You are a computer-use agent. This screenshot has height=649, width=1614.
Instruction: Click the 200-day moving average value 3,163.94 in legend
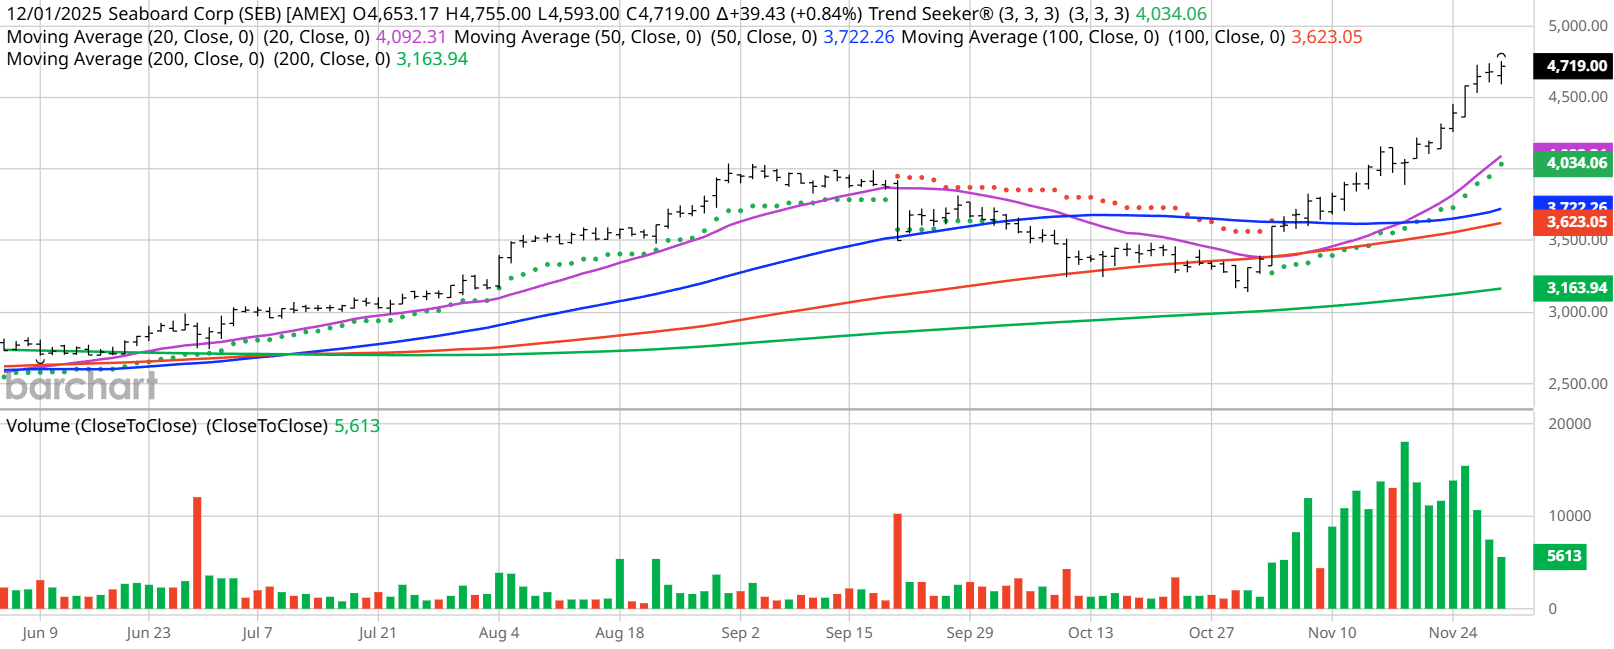432,59
